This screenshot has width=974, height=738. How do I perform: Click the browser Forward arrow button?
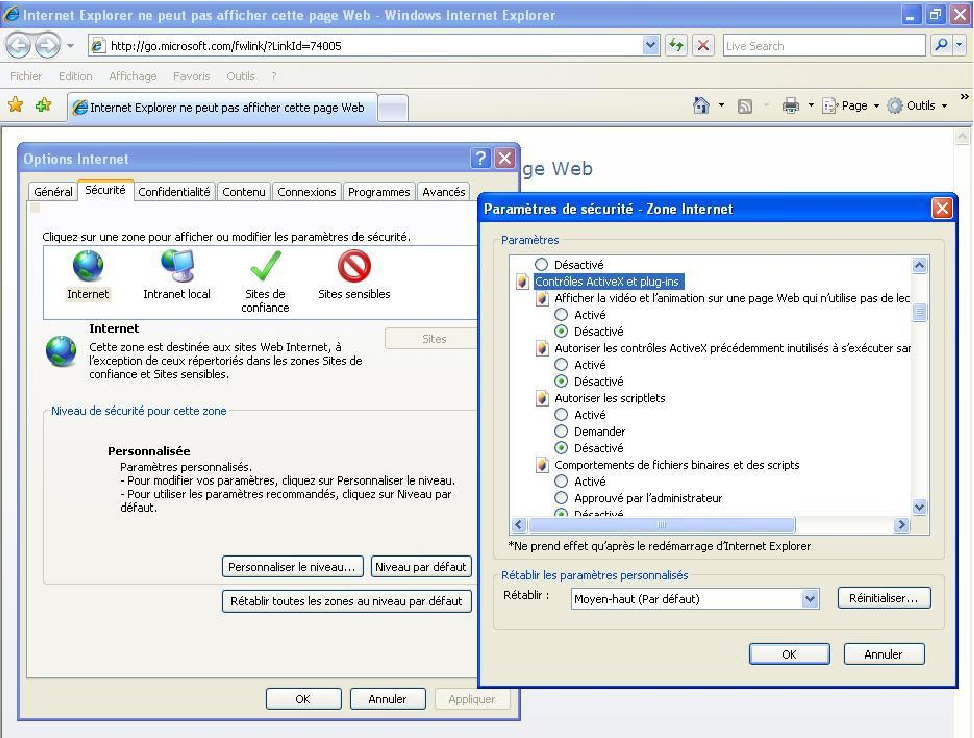(48, 45)
